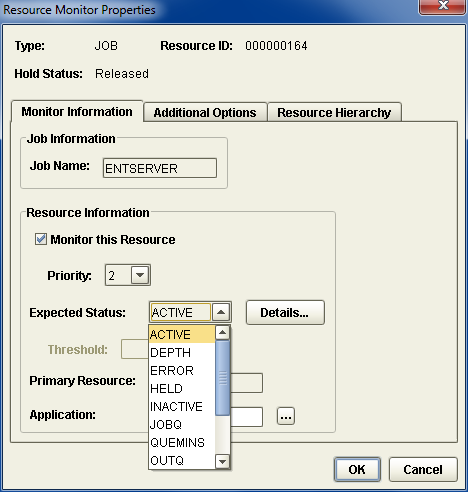This screenshot has height=492, width=468.
Task: Choose ERROR in the status list
Action: pos(182,370)
